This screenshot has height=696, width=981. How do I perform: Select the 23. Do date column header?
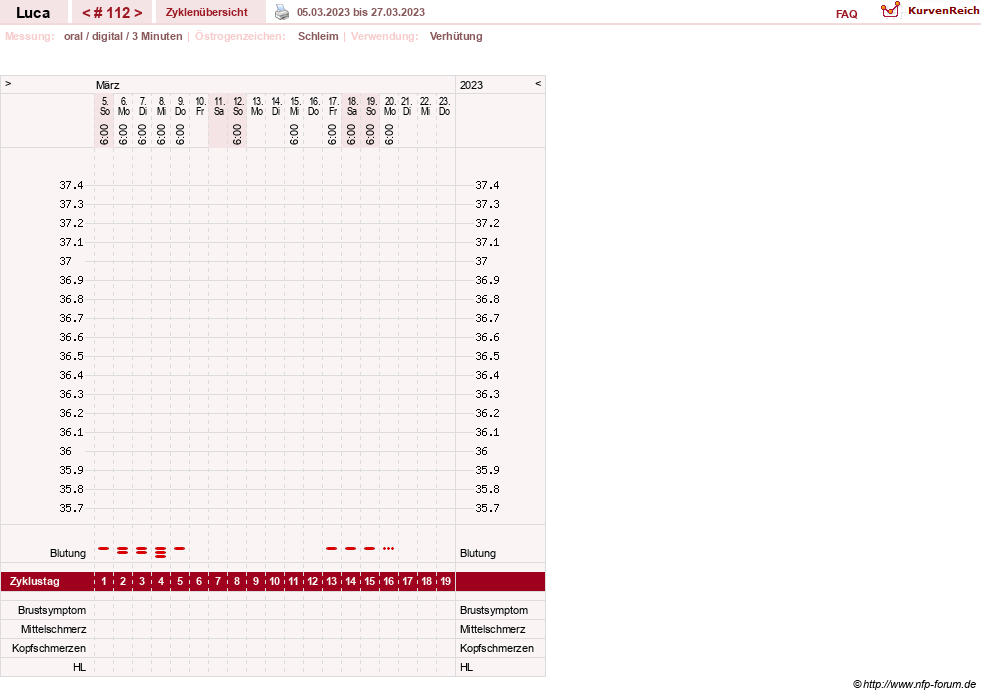(444, 106)
